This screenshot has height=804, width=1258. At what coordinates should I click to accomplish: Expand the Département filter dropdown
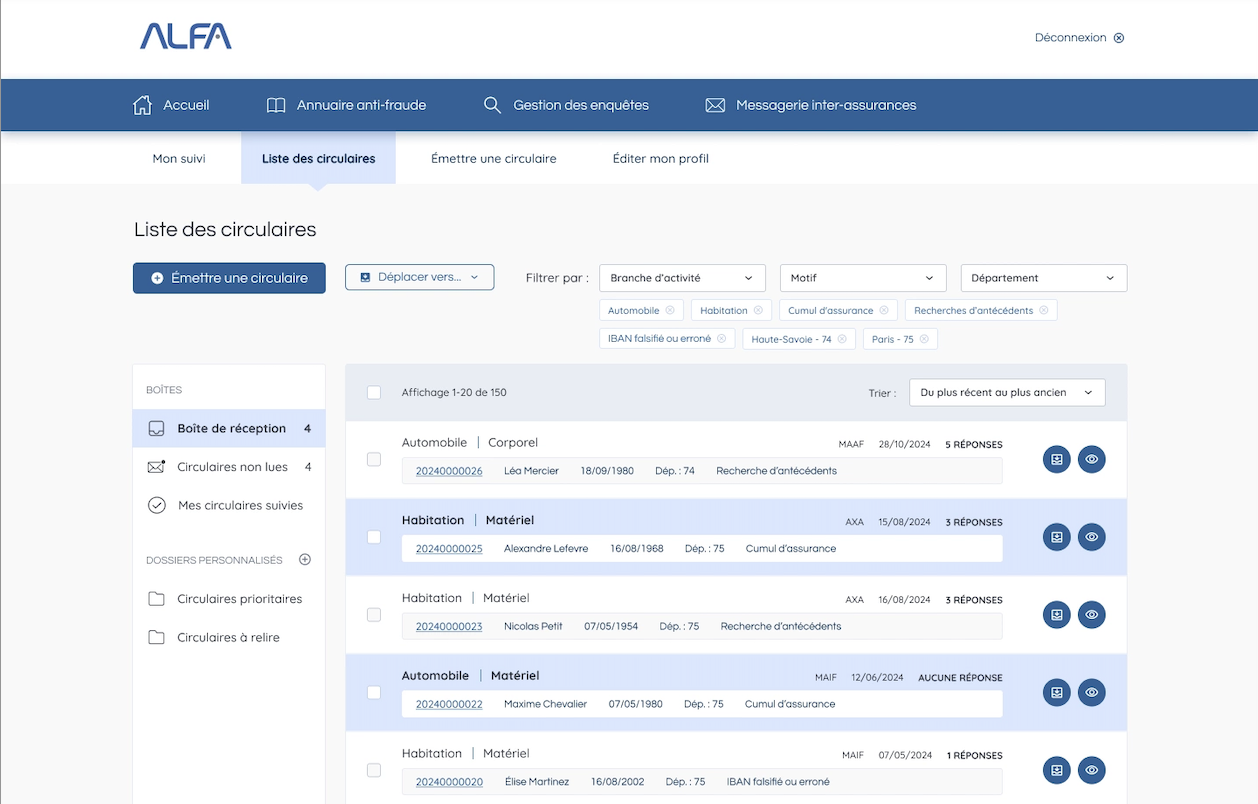click(1042, 278)
